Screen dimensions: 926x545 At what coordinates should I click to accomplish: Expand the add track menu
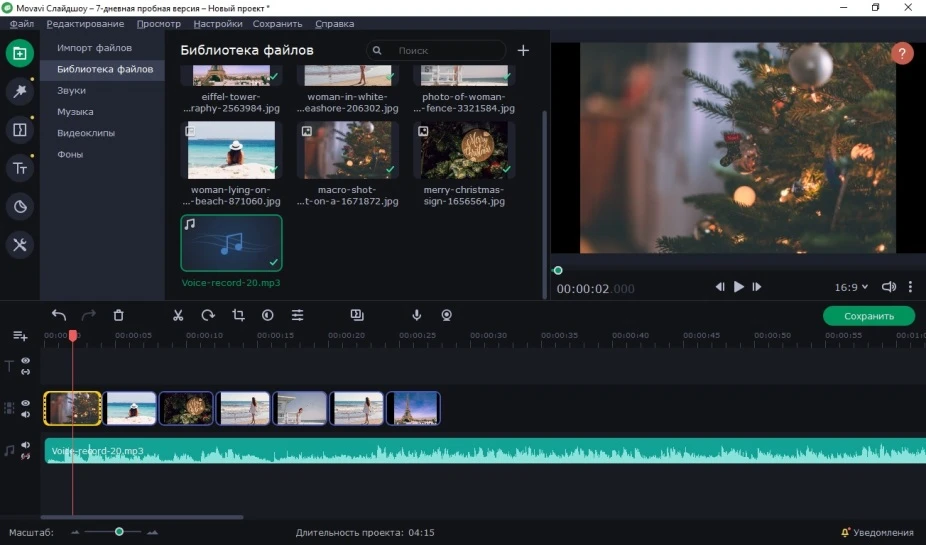tap(20, 336)
